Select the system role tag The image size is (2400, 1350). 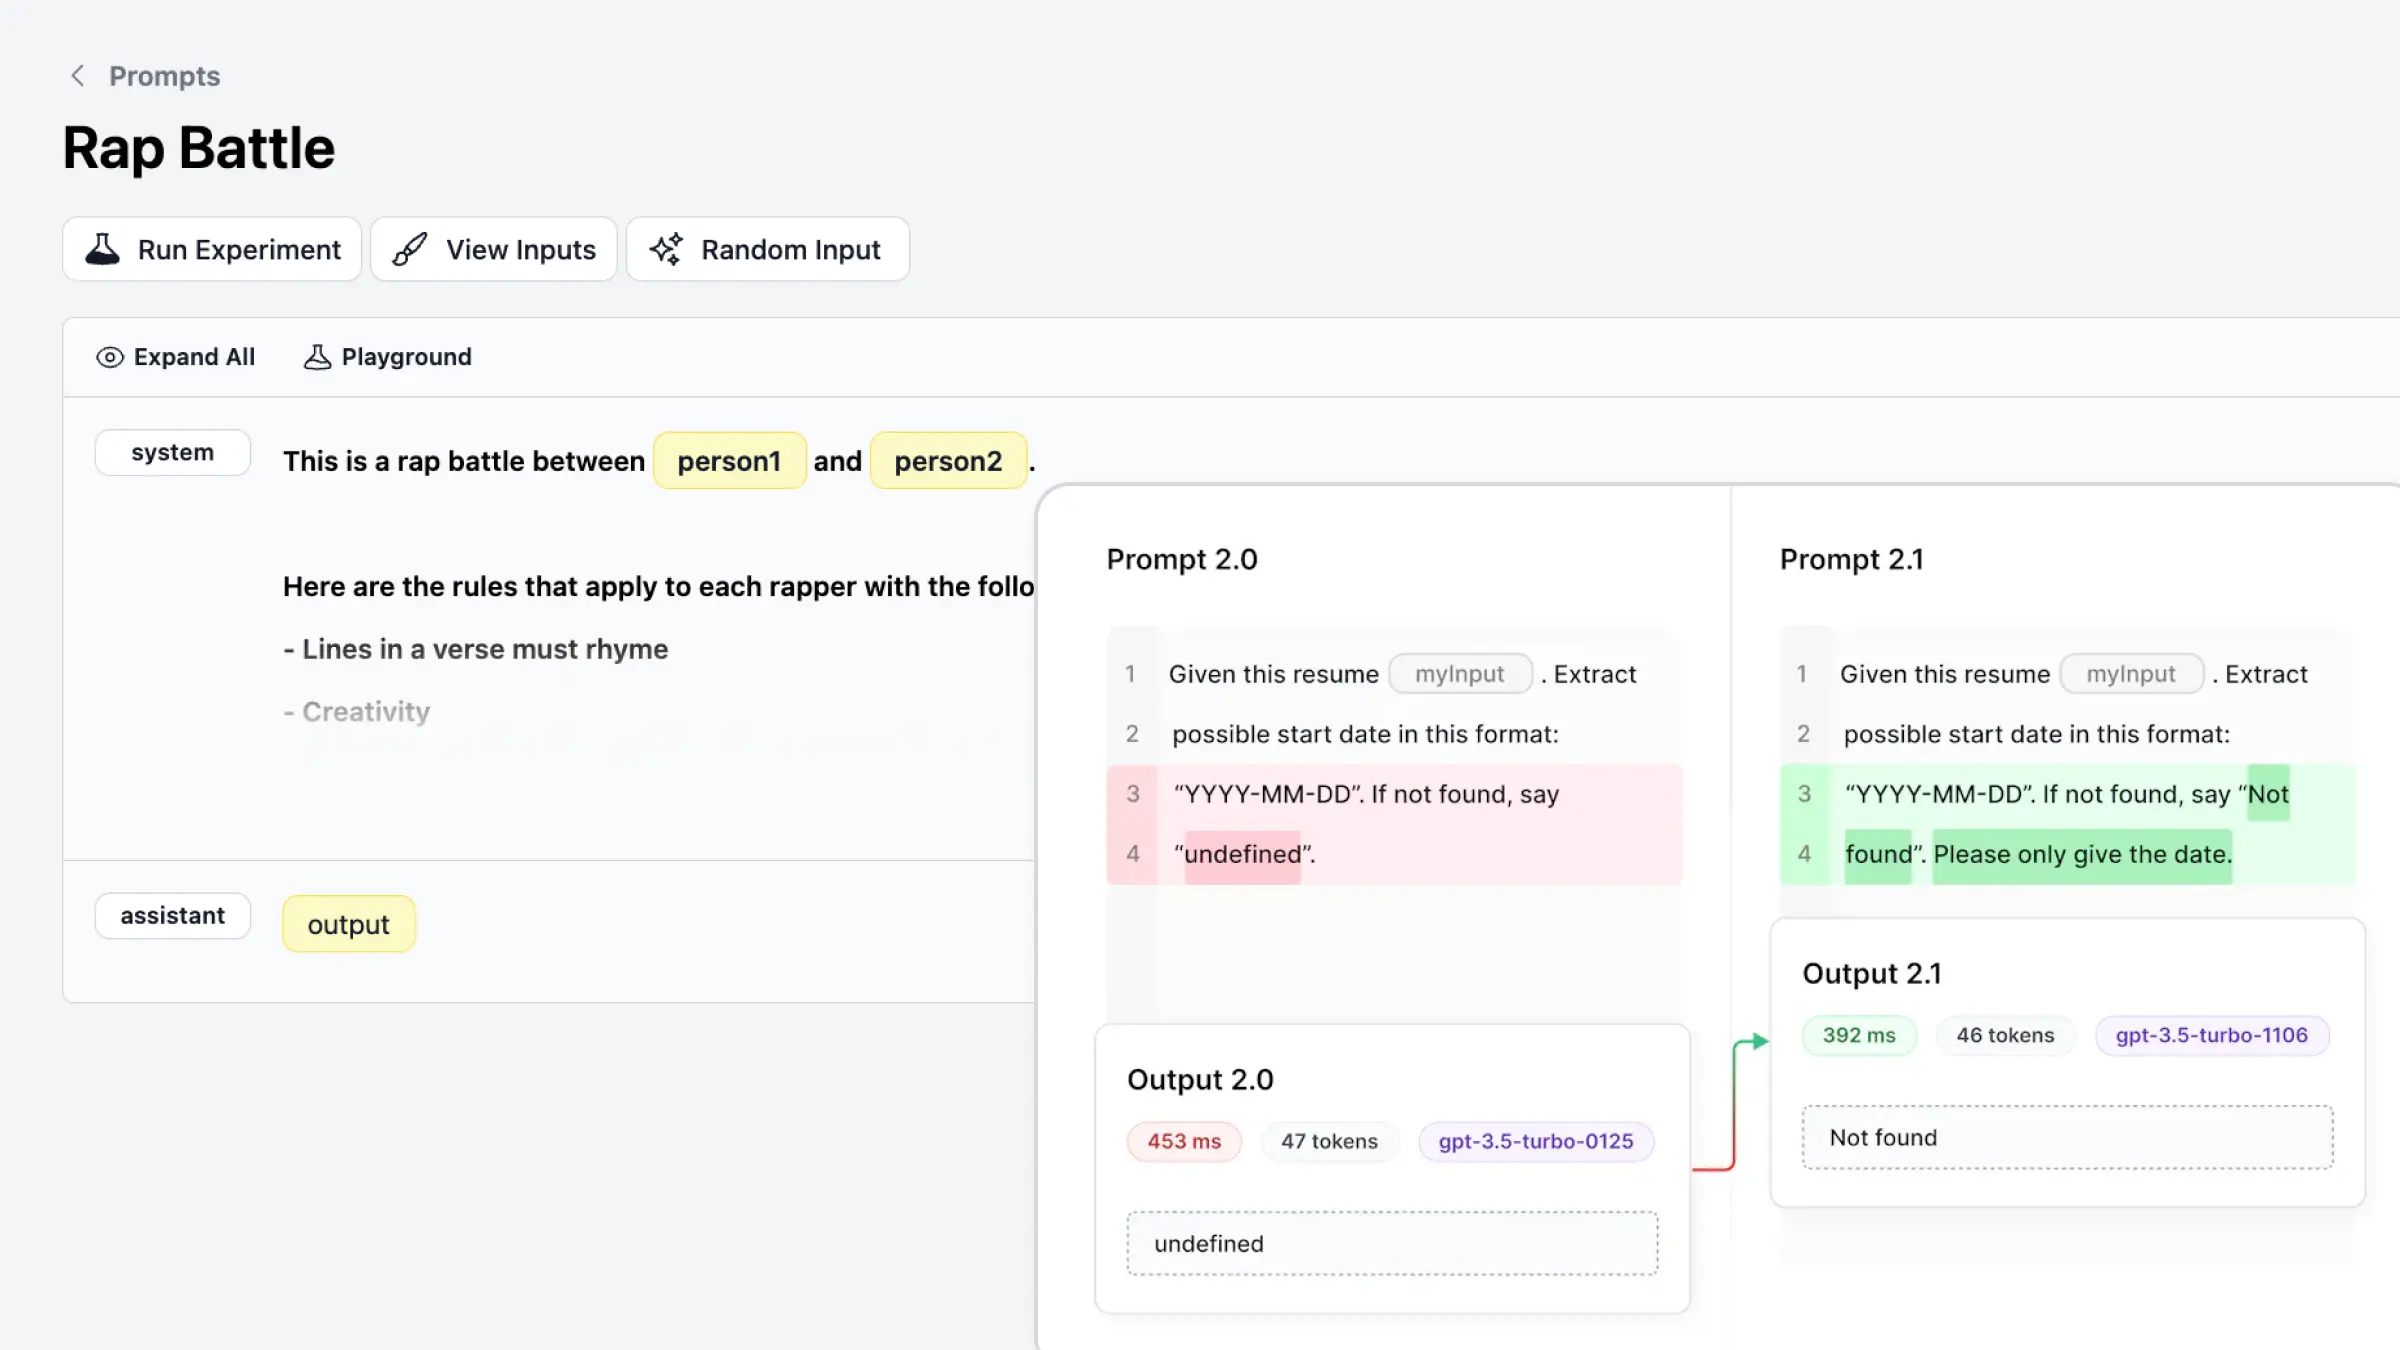coord(172,452)
